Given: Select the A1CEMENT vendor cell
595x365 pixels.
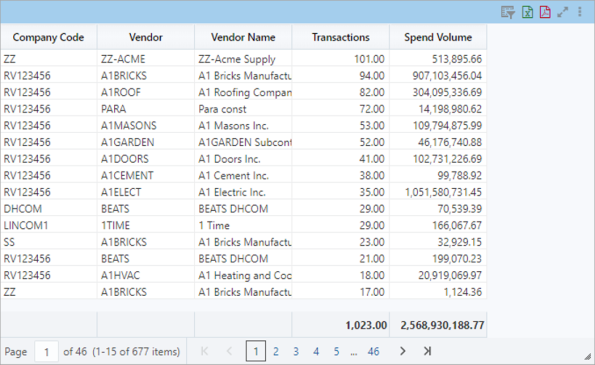Looking at the screenshot, I should (146, 175).
